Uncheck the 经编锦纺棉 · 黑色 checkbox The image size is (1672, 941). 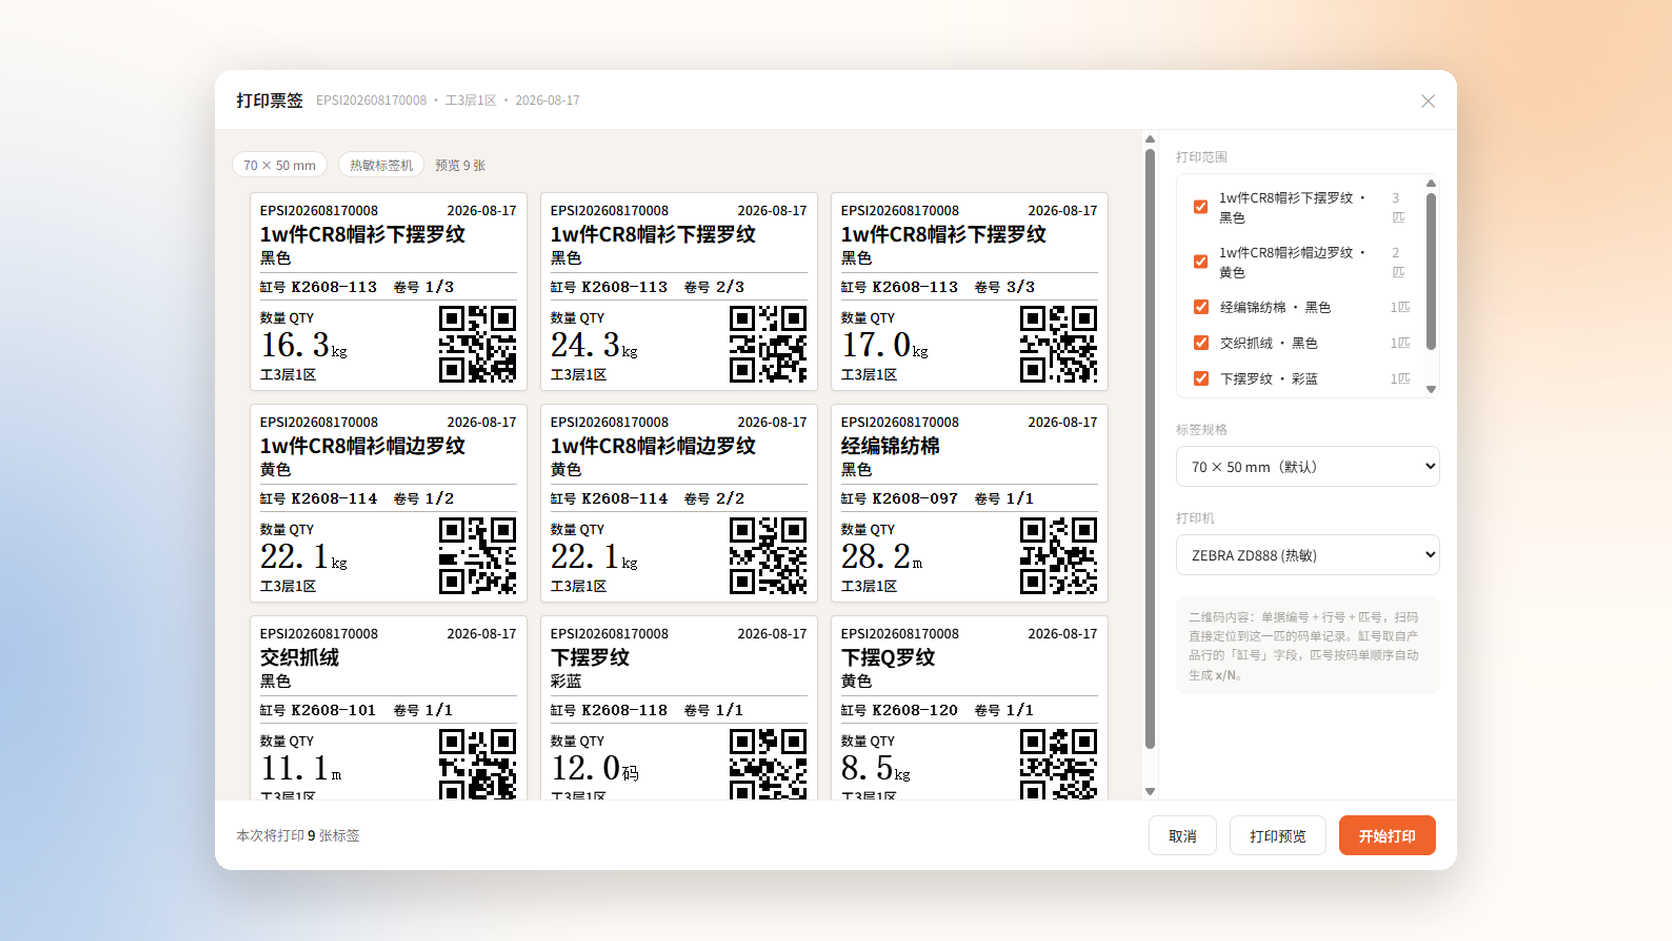(x=1201, y=307)
